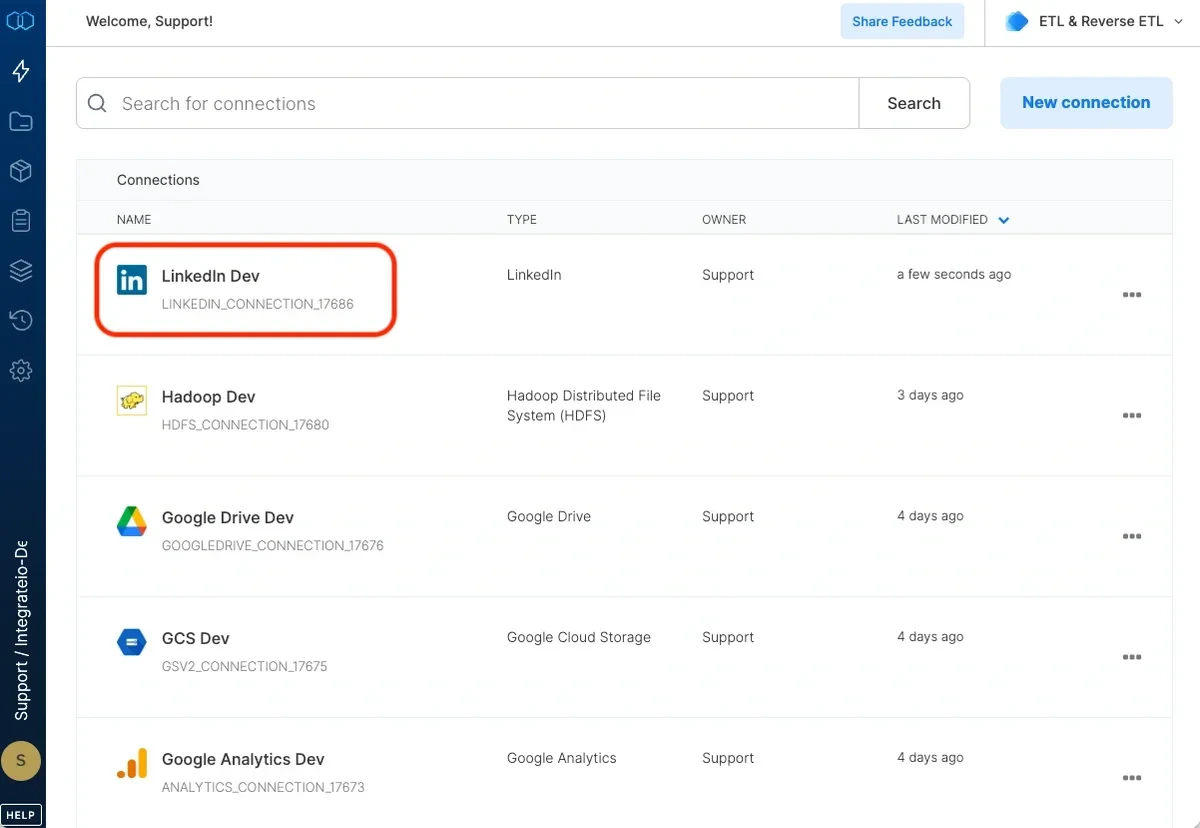
Task: Click the Welcome, Support! greeting
Action: pyautogui.click(x=149, y=21)
